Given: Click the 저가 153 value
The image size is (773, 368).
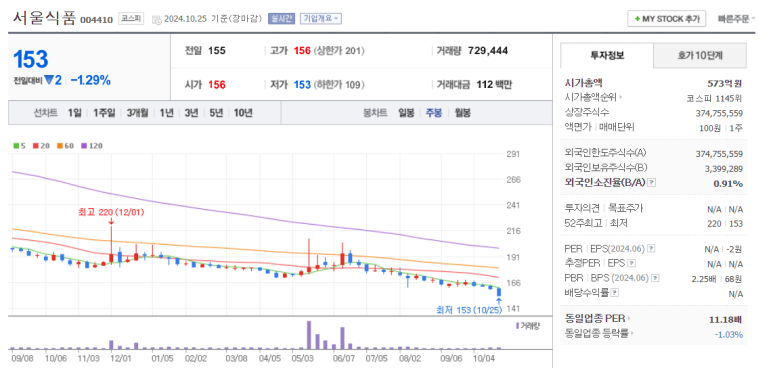Looking at the screenshot, I should (302, 85).
